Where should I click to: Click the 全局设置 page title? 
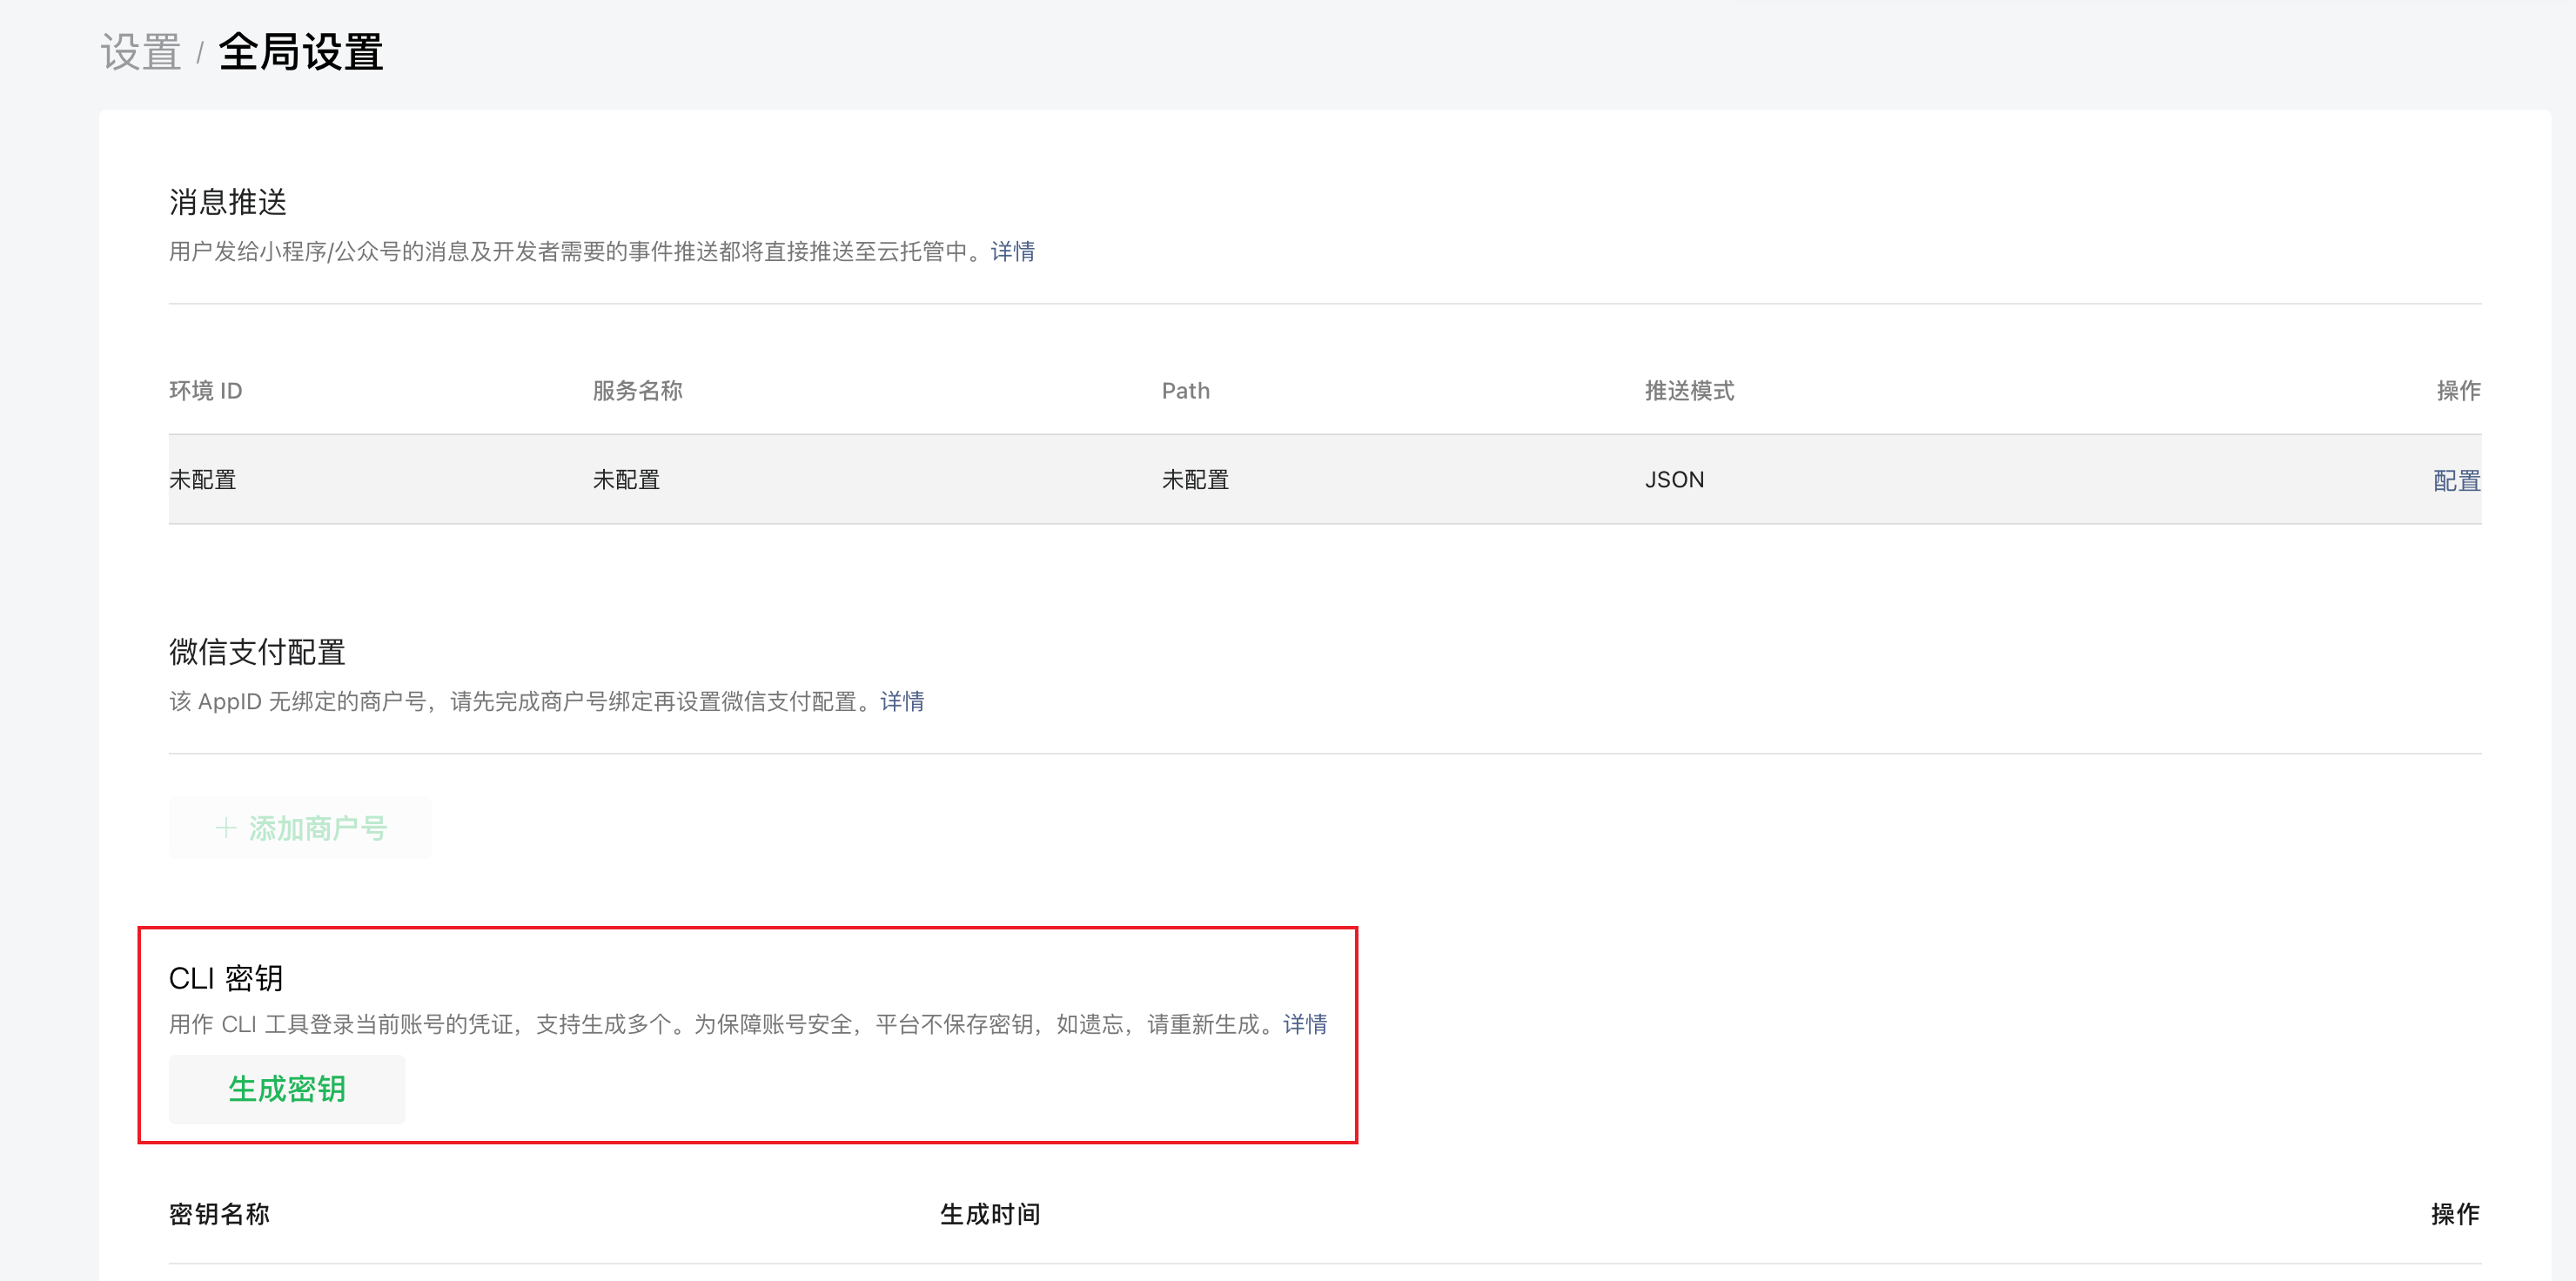point(301,52)
